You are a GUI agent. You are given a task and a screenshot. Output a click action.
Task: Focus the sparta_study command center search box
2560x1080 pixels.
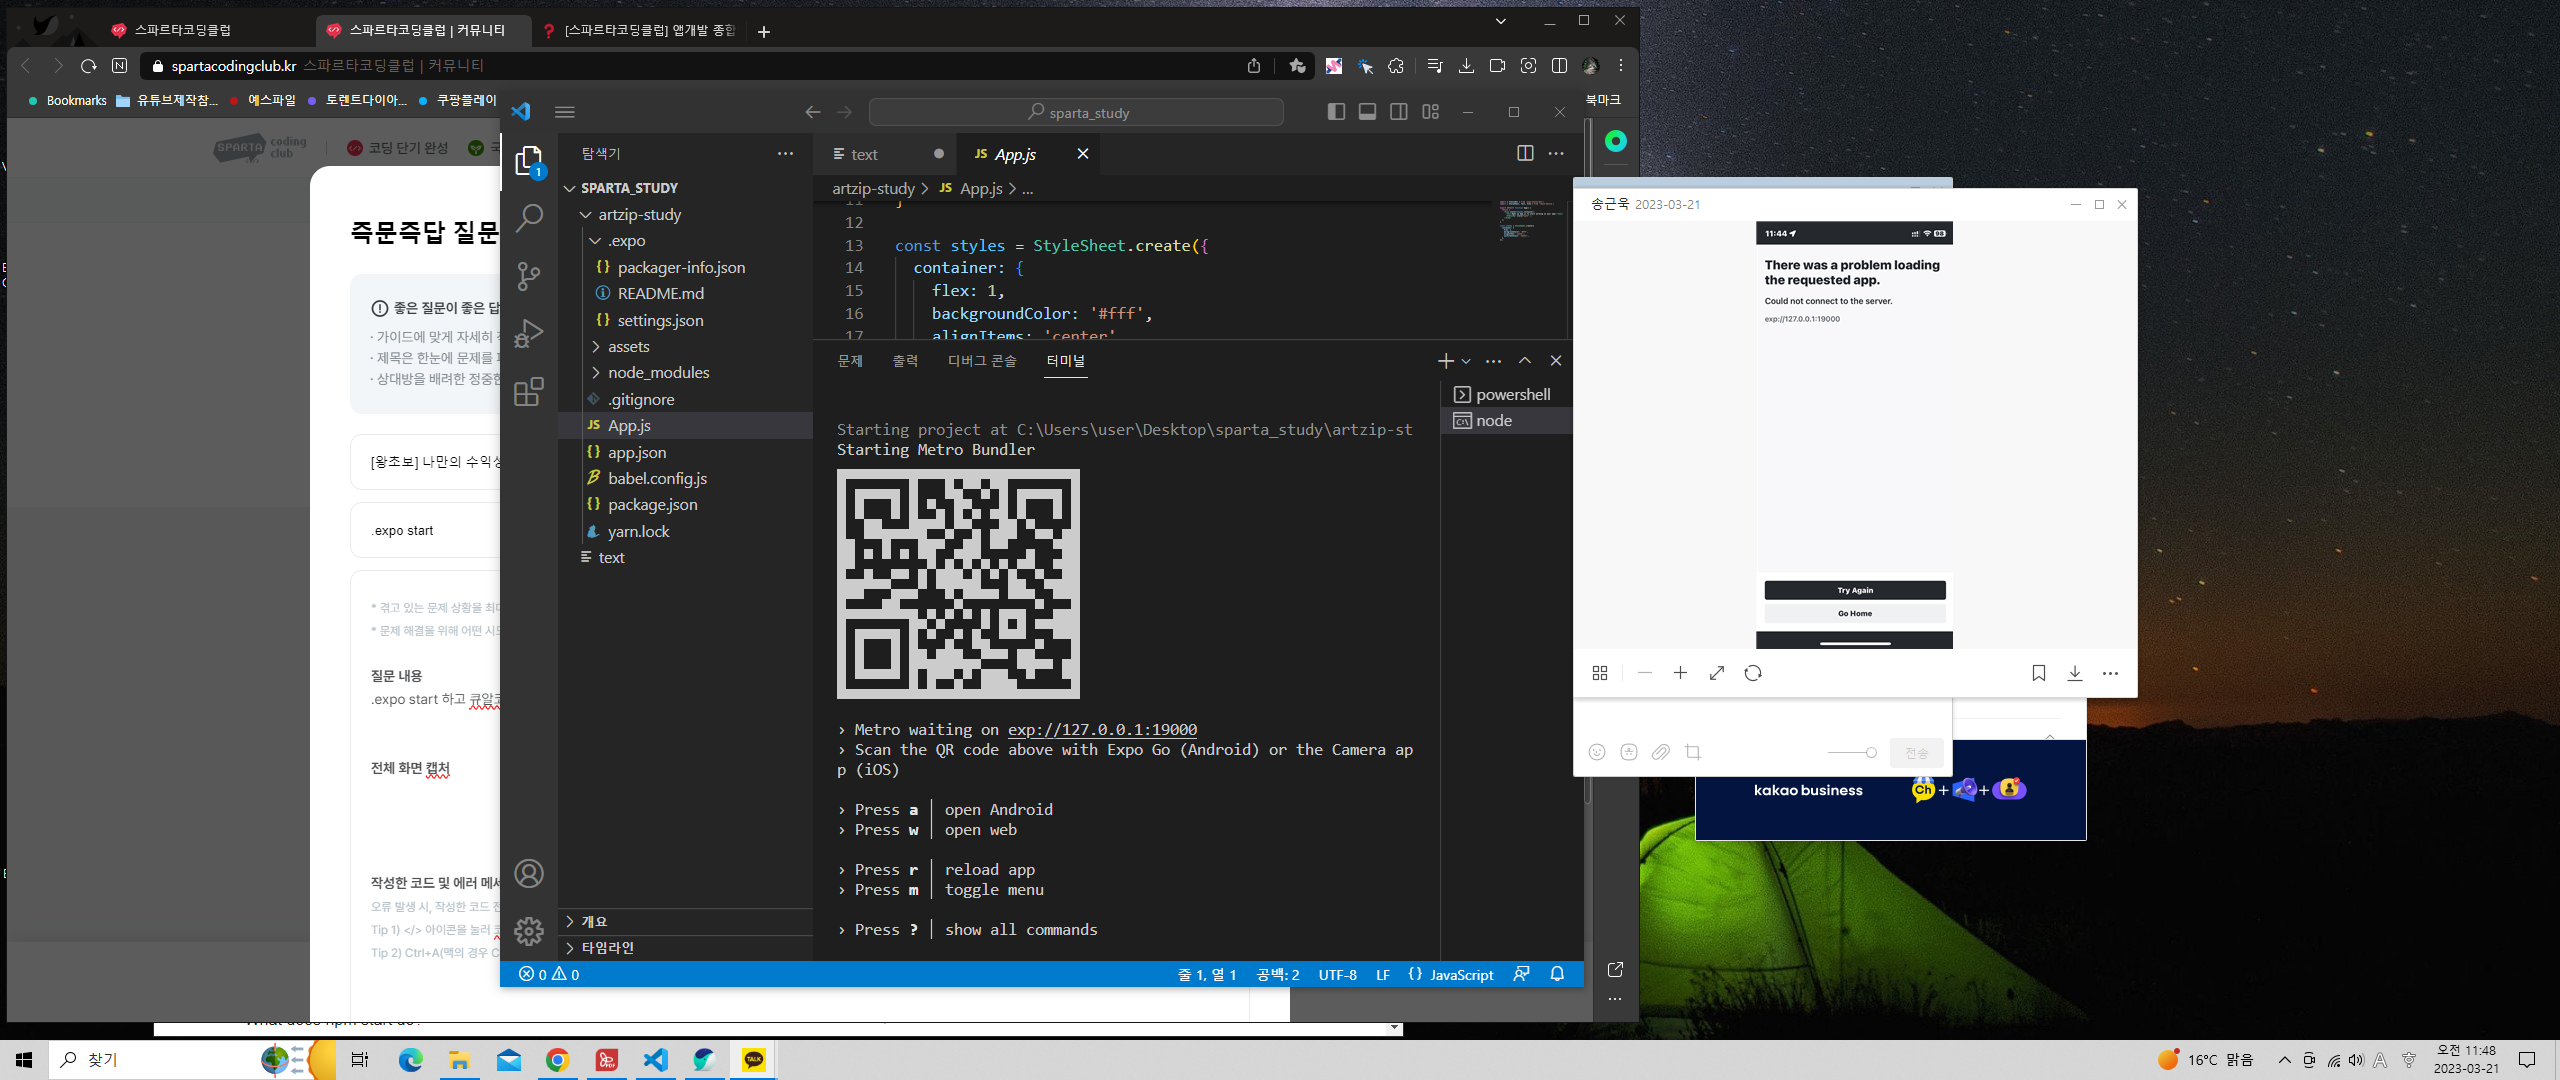[1076, 112]
